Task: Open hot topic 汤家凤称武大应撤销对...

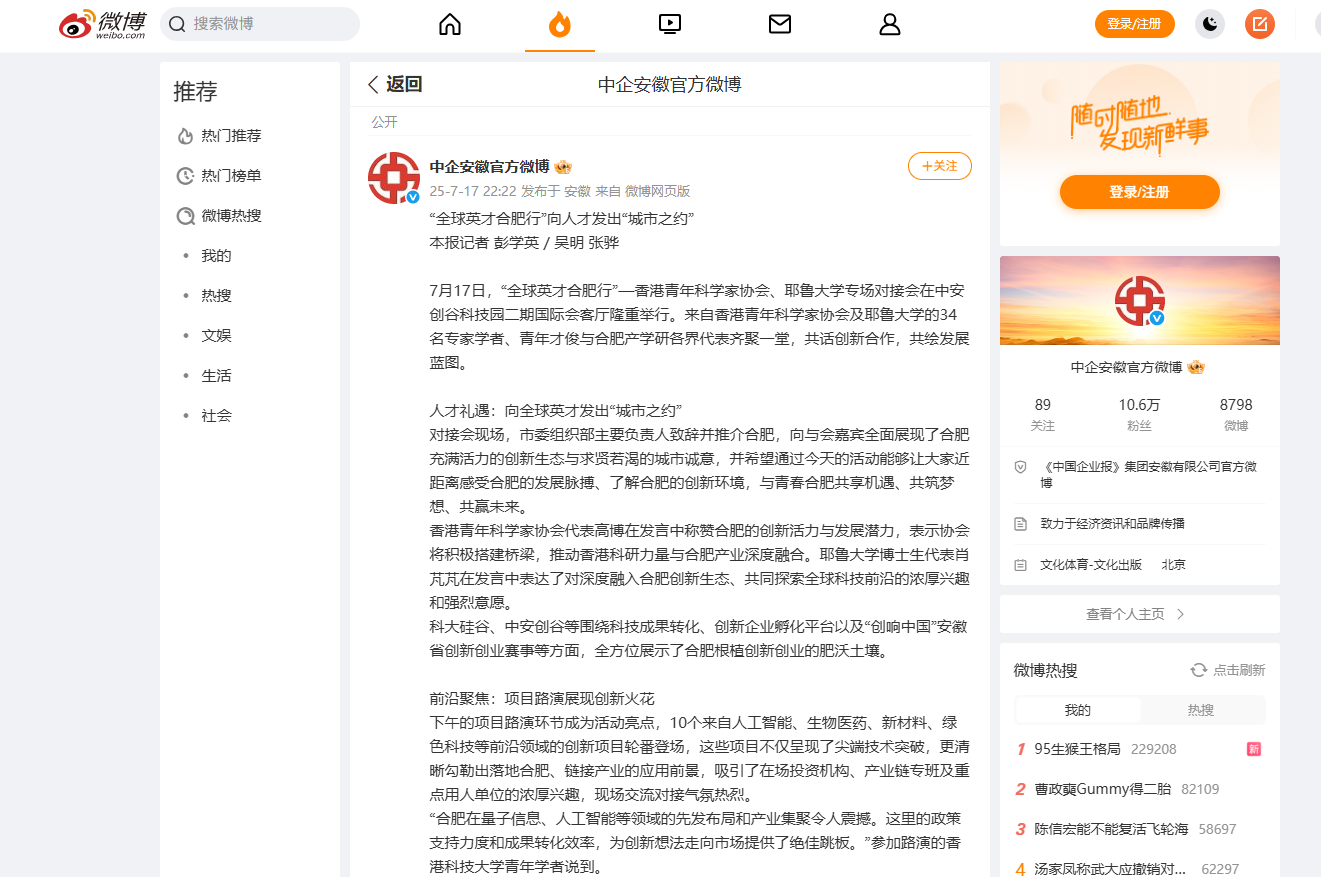Action: (1111, 869)
